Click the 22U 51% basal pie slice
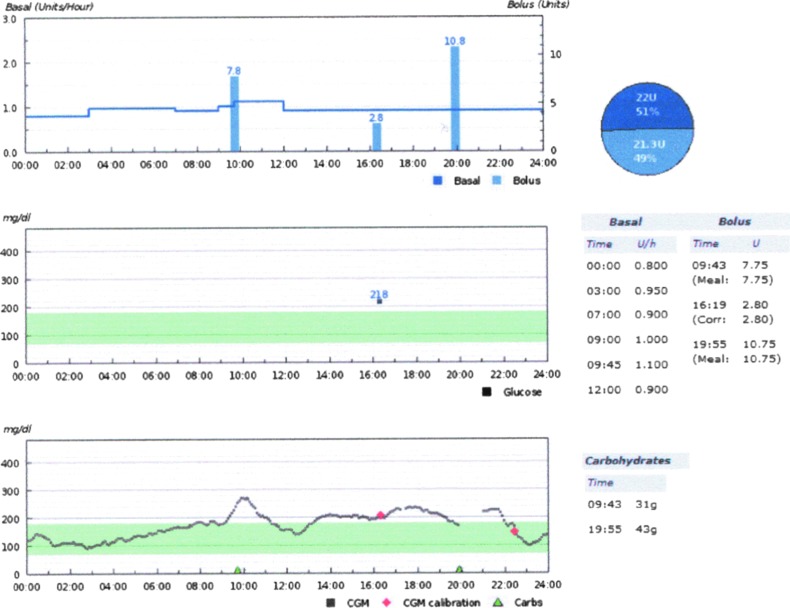Screen dimensions: 790x608 [x=647, y=105]
